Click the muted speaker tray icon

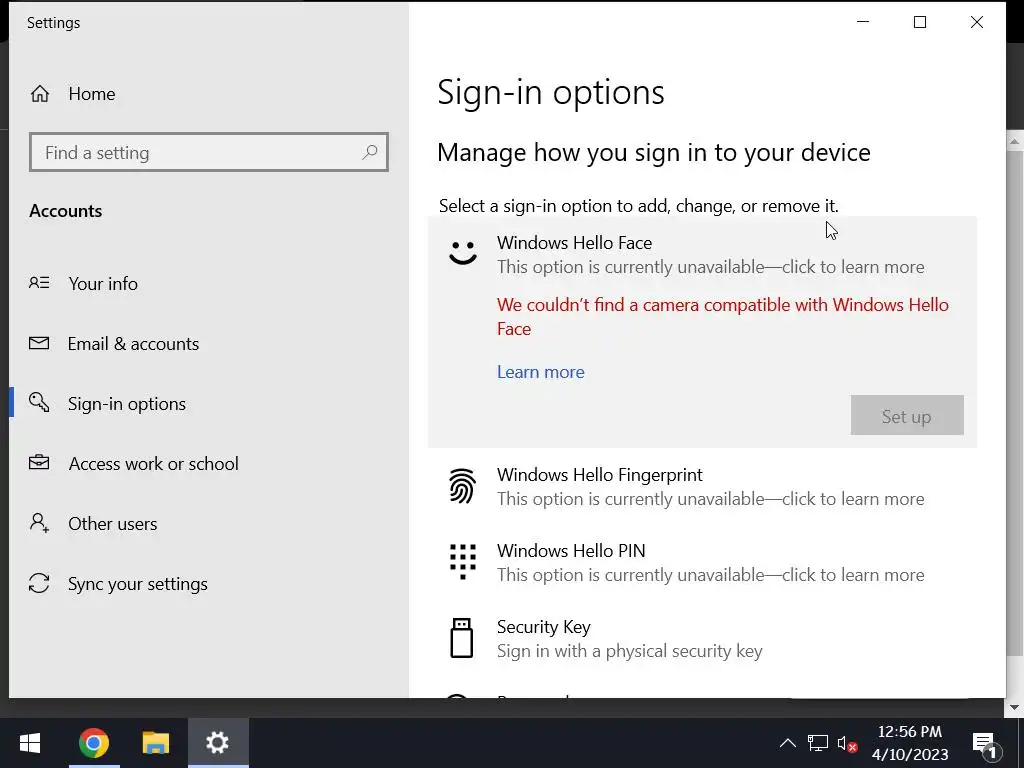(x=847, y=744)
